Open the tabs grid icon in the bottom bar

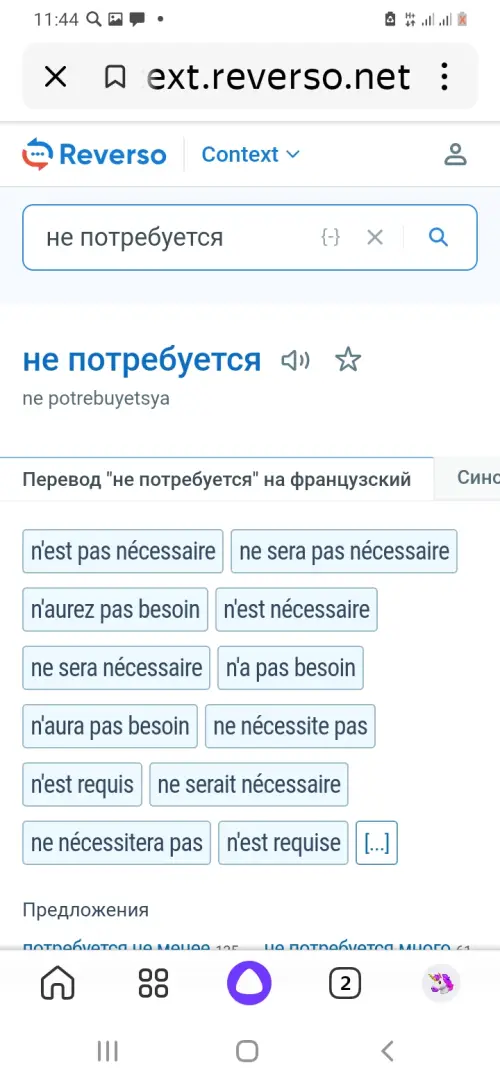153,982
